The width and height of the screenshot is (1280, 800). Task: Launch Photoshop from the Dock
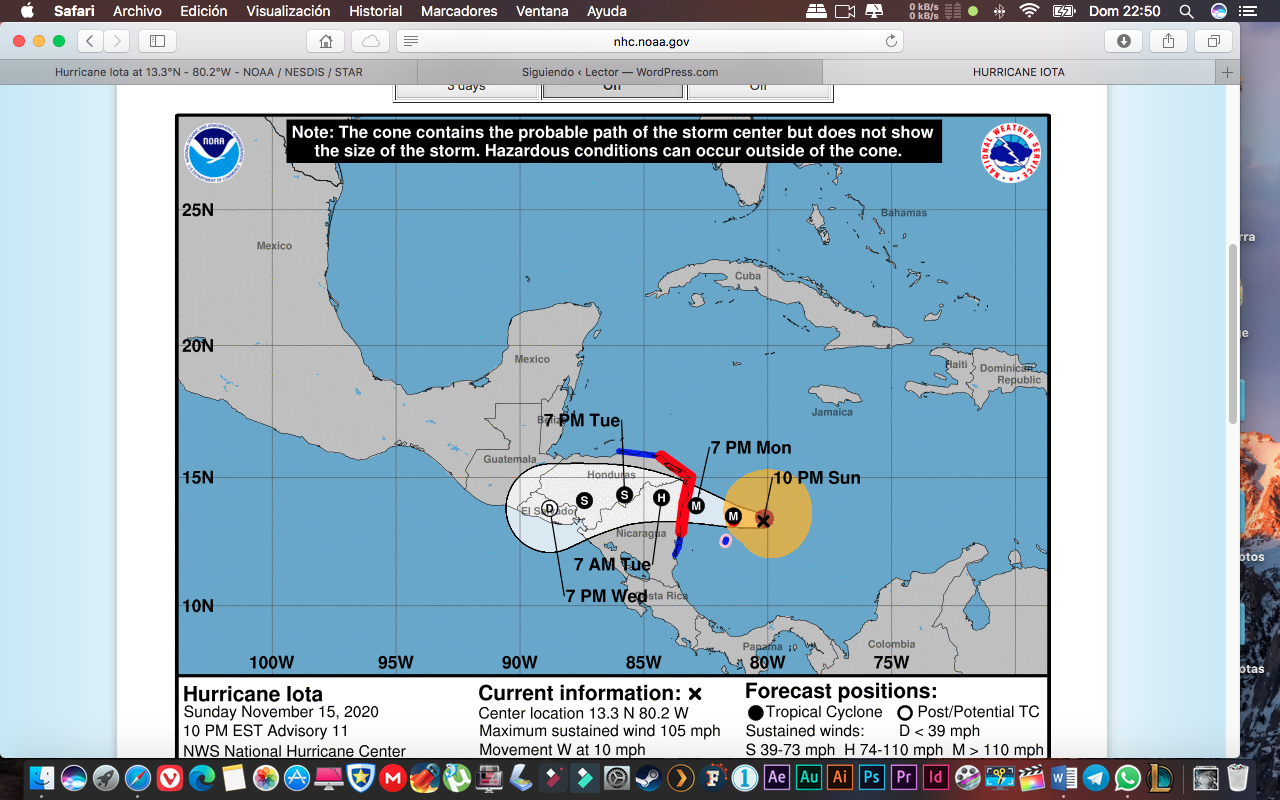click(871, 778)
